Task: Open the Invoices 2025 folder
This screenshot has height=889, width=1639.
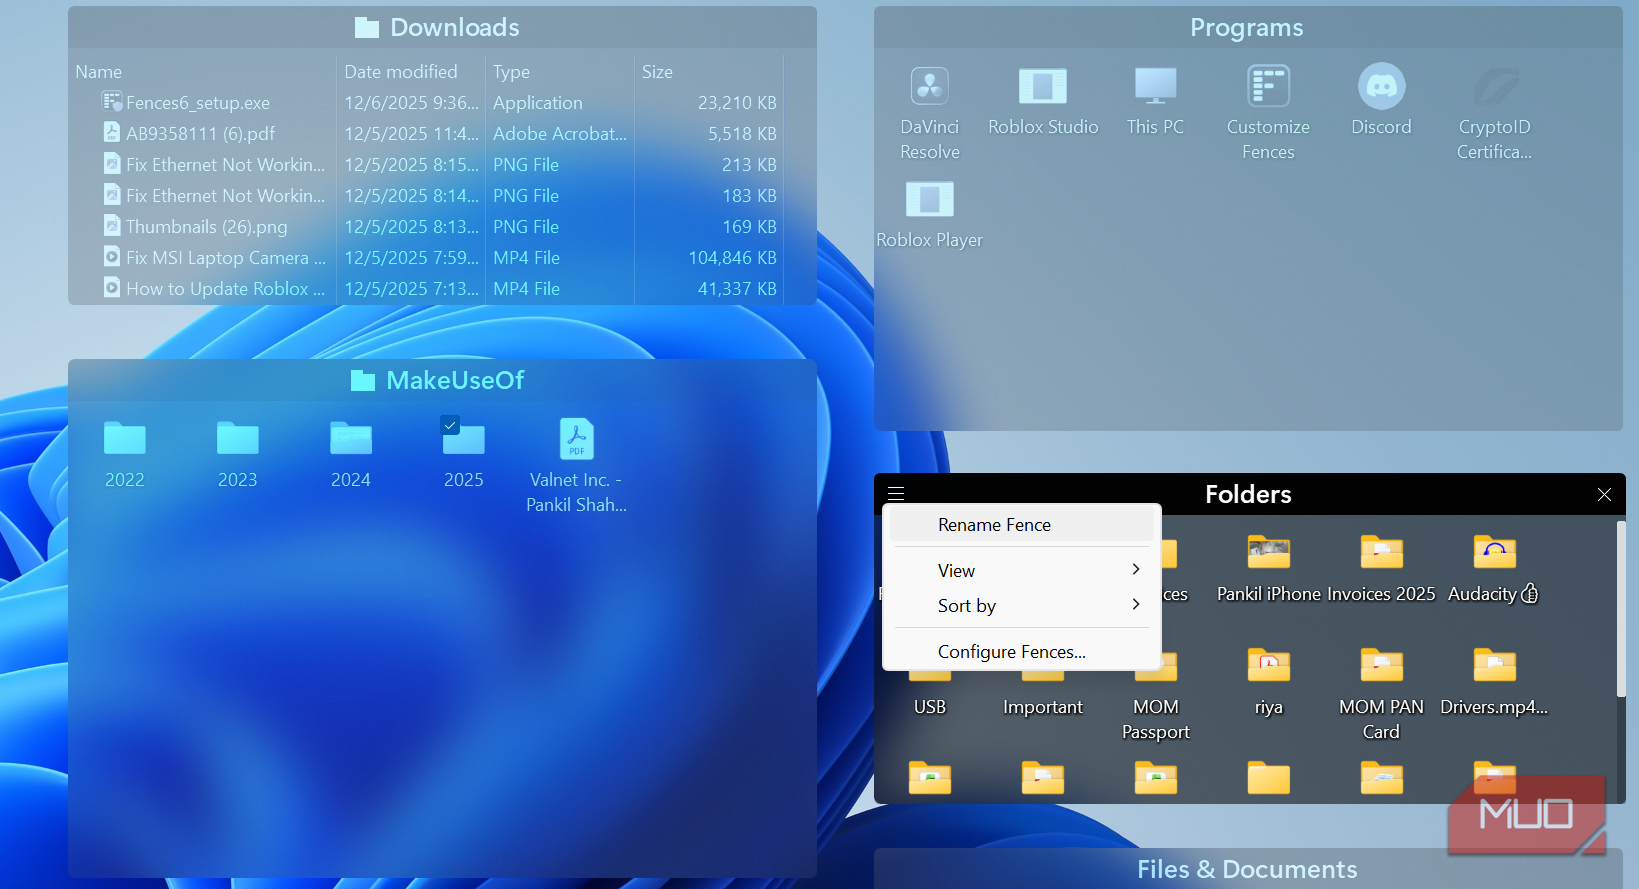Action: (1381, 568)
